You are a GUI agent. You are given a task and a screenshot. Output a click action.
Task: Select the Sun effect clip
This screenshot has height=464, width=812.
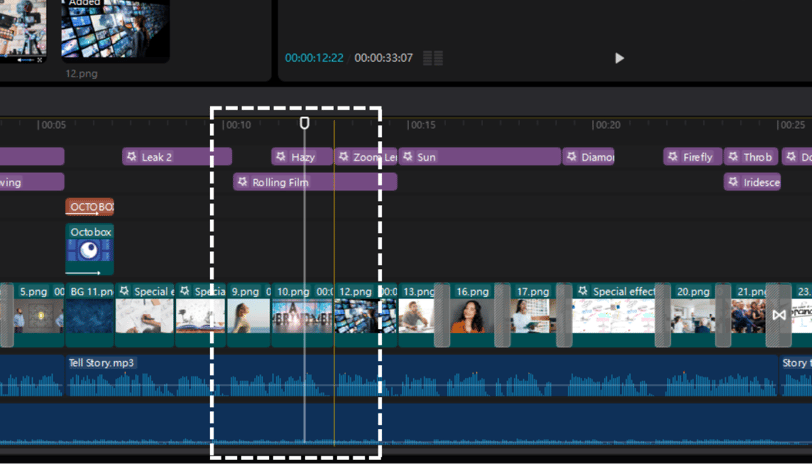480,157
